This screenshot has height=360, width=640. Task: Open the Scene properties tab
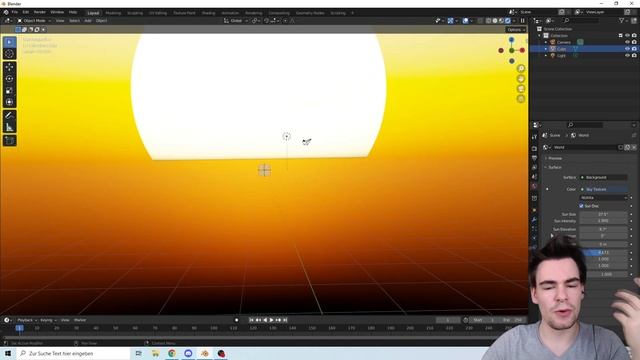[534, 177]
